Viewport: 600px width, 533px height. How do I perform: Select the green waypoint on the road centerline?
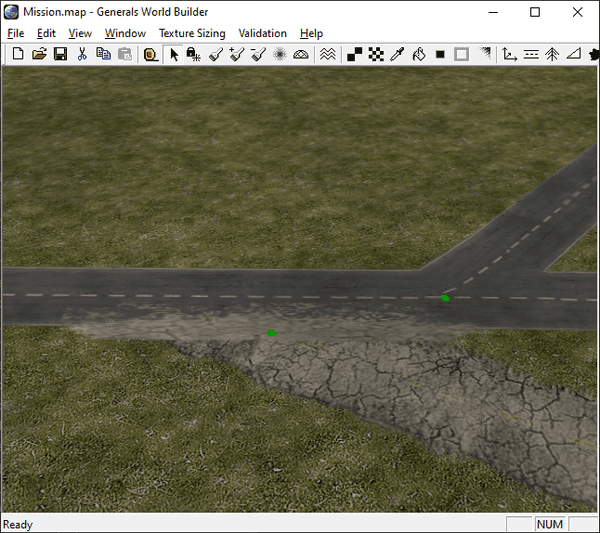[445, 298]
